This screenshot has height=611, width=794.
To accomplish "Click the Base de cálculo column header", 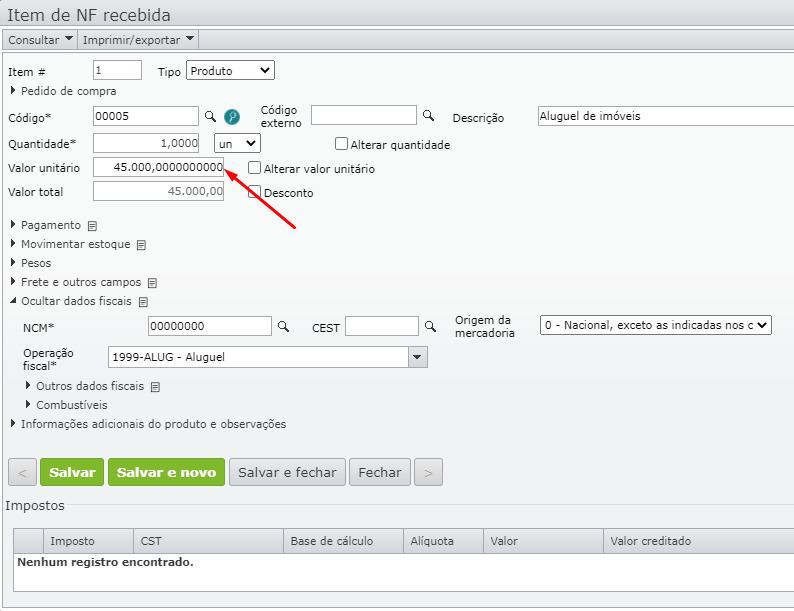I will pyautogui.click(x=343, y=541).
